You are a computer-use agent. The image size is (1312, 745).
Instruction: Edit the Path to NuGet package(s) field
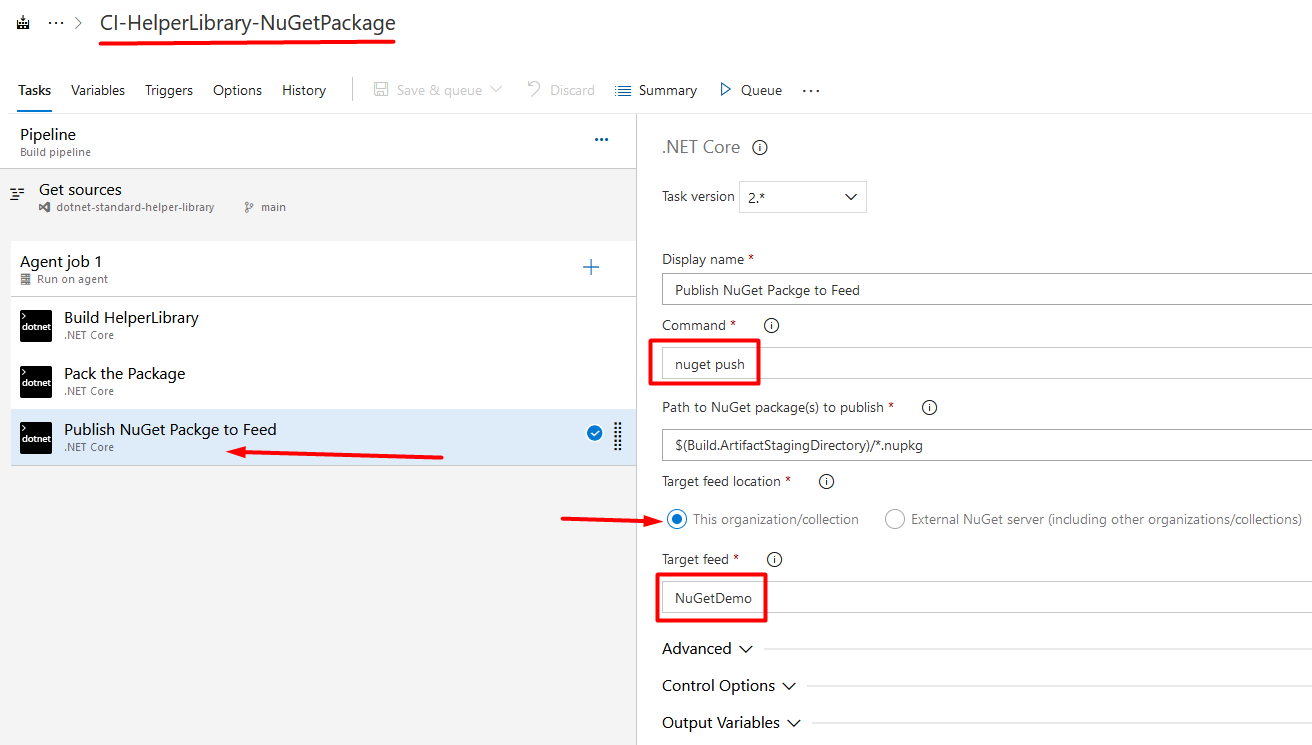(x=987, y=445)
